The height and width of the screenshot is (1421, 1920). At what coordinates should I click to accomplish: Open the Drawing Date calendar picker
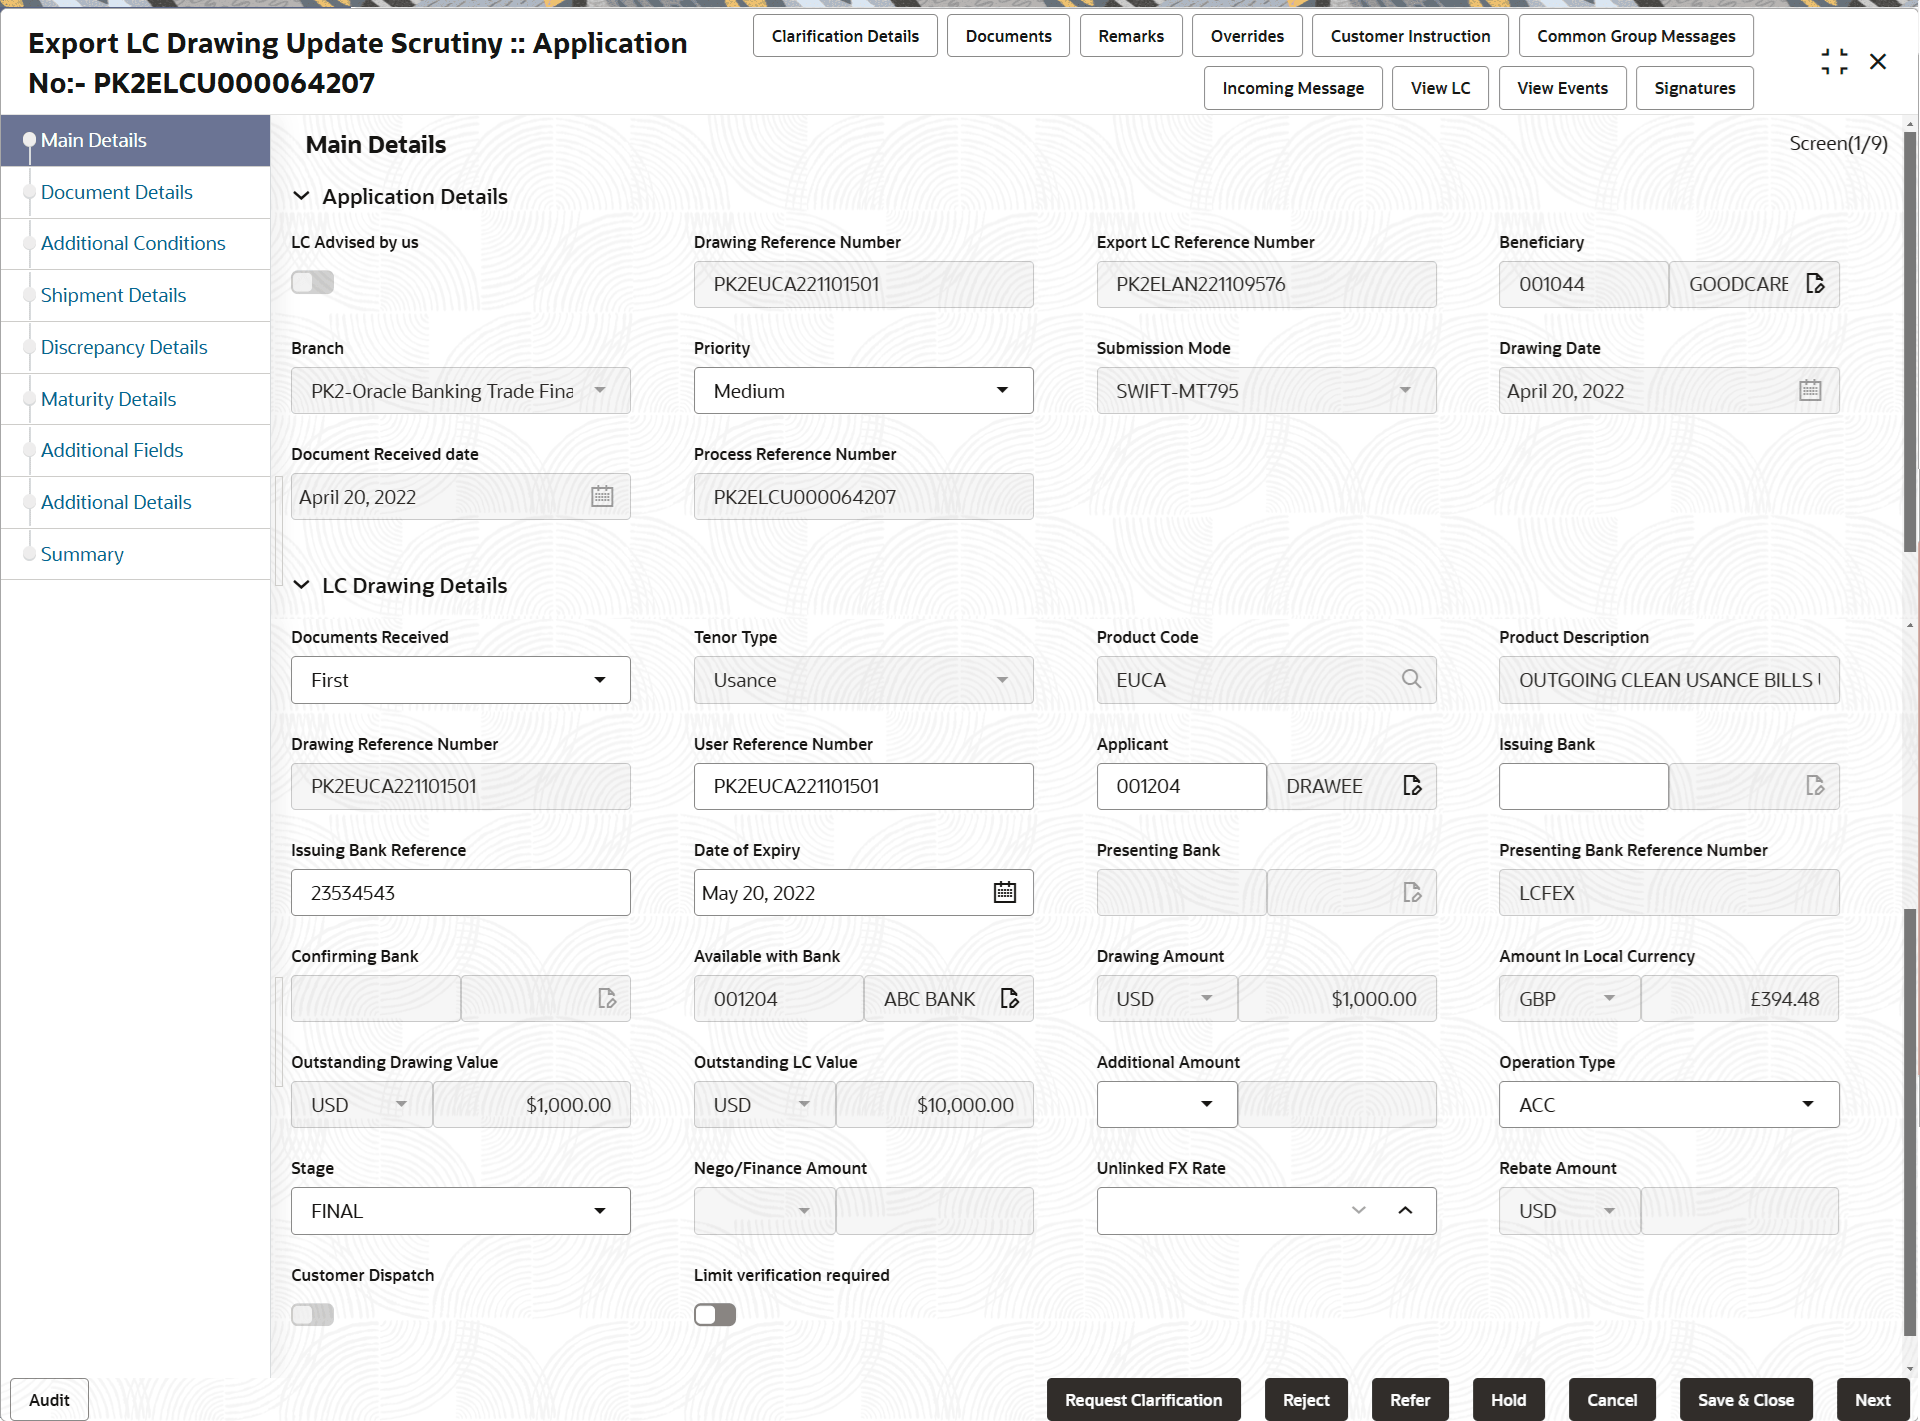click(1810, 389)
